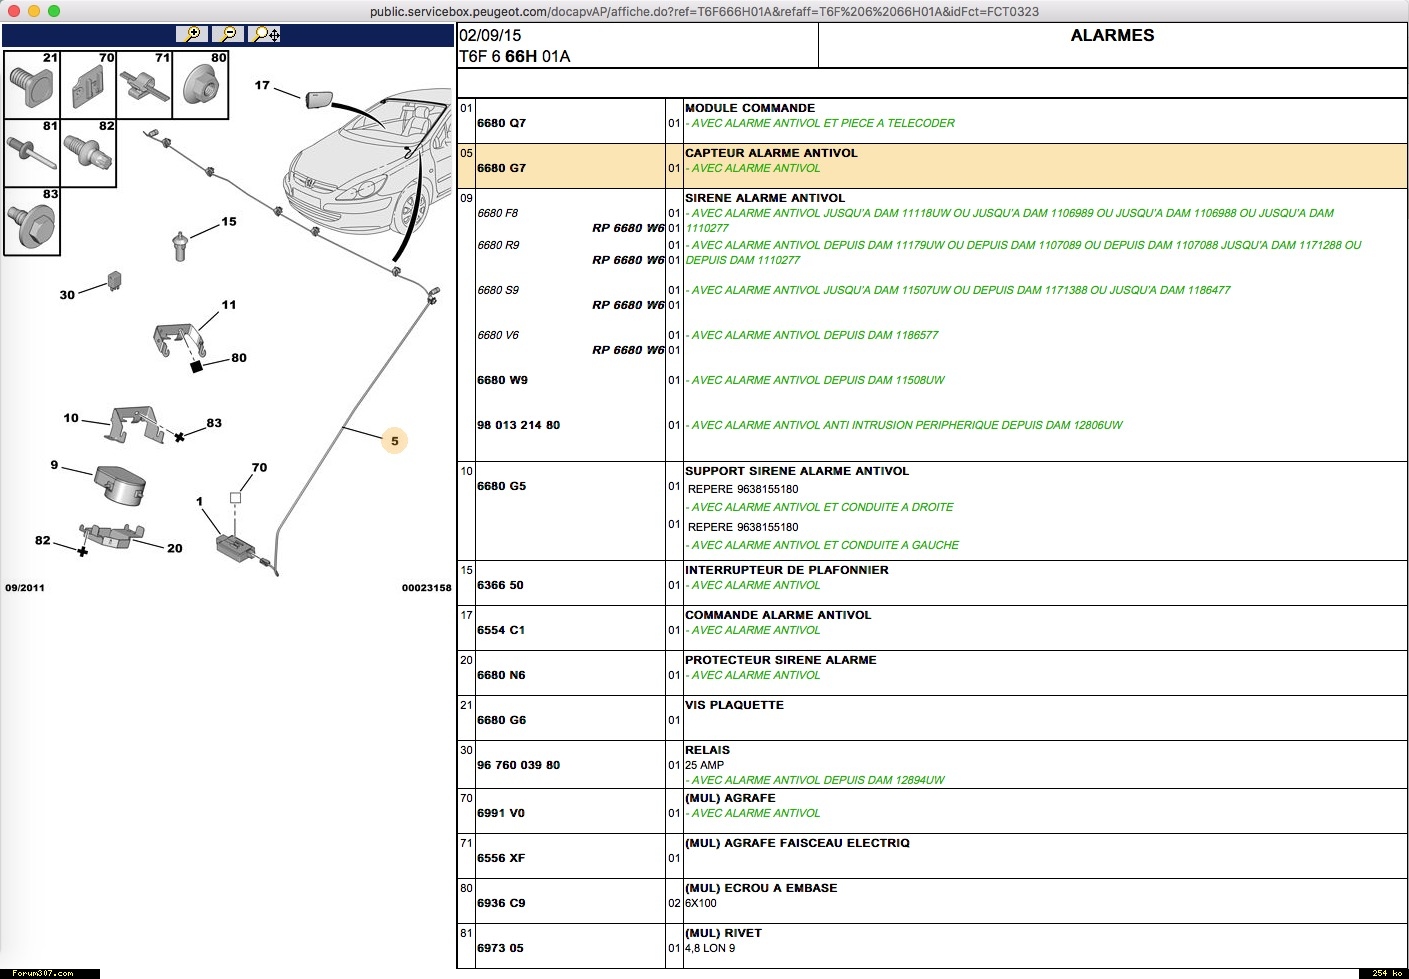1409x979 pixels.
Task: Open part number 98 013 214 80
Action: click(x=518, y=425)
